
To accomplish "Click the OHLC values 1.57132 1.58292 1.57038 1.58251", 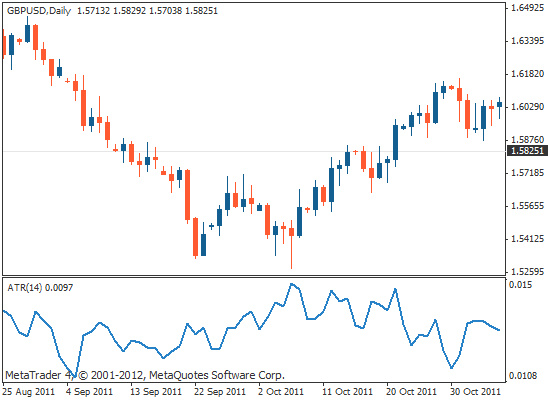I will click(x=147, y=11).
